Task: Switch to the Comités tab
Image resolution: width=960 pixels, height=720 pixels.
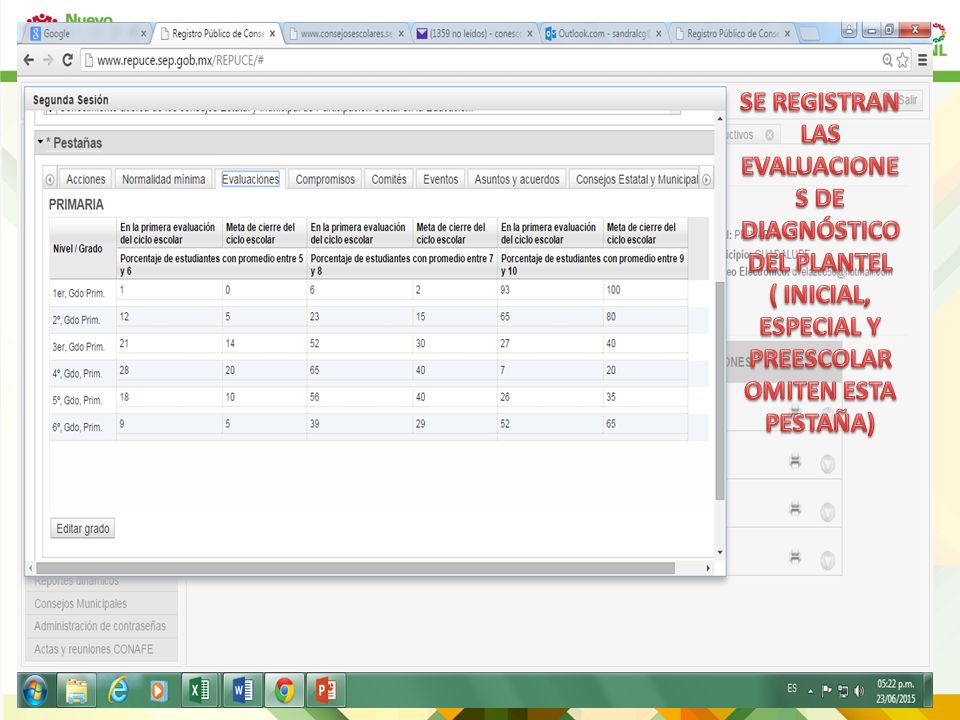Action: coord(389,179)
